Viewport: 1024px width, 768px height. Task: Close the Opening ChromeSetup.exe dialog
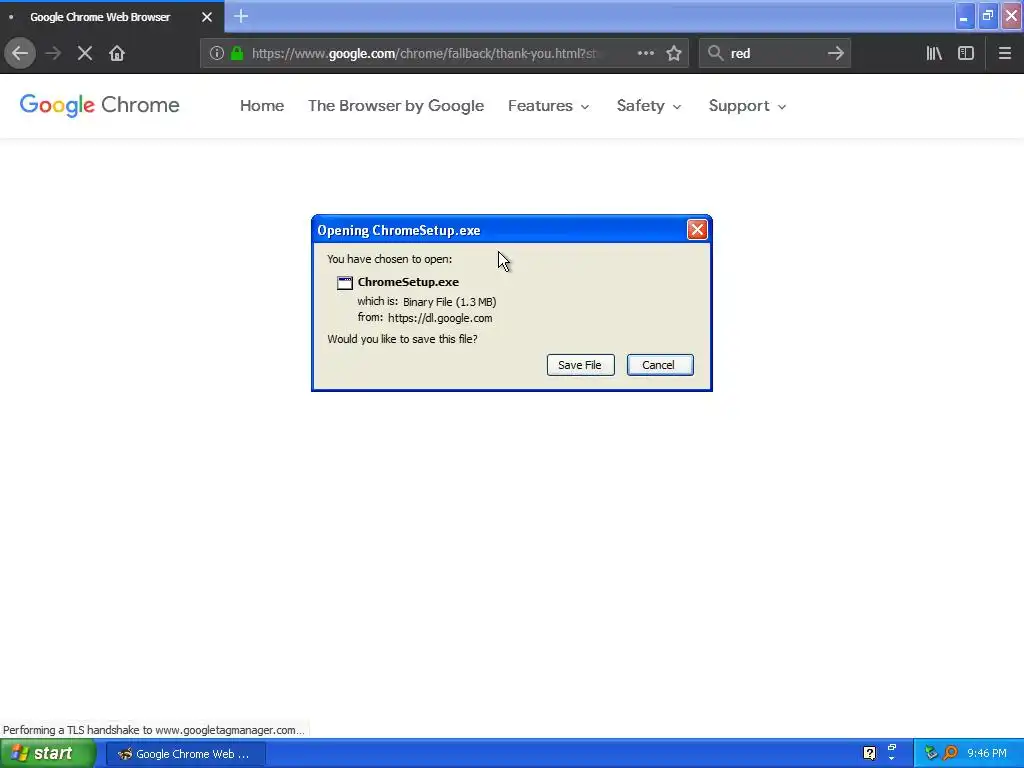(x=697, y=230)
